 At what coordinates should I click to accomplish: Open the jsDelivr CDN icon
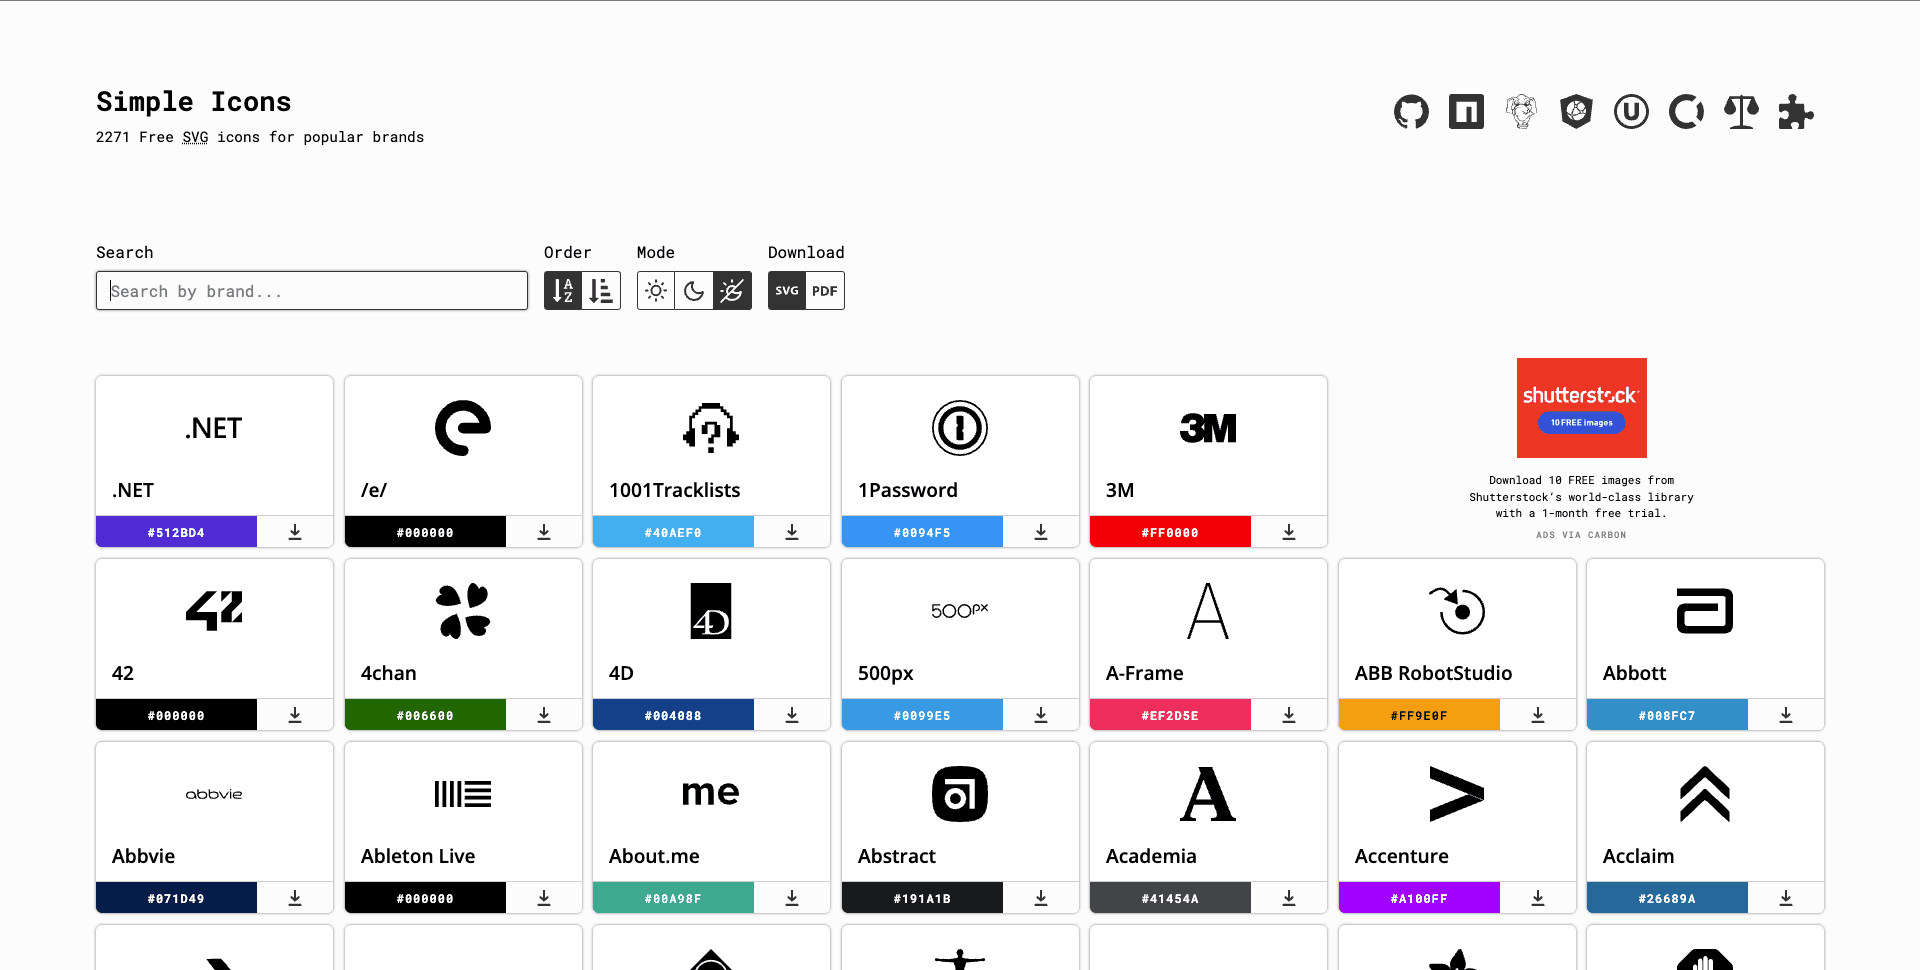pyautogui.click(x=1576, y=112)
